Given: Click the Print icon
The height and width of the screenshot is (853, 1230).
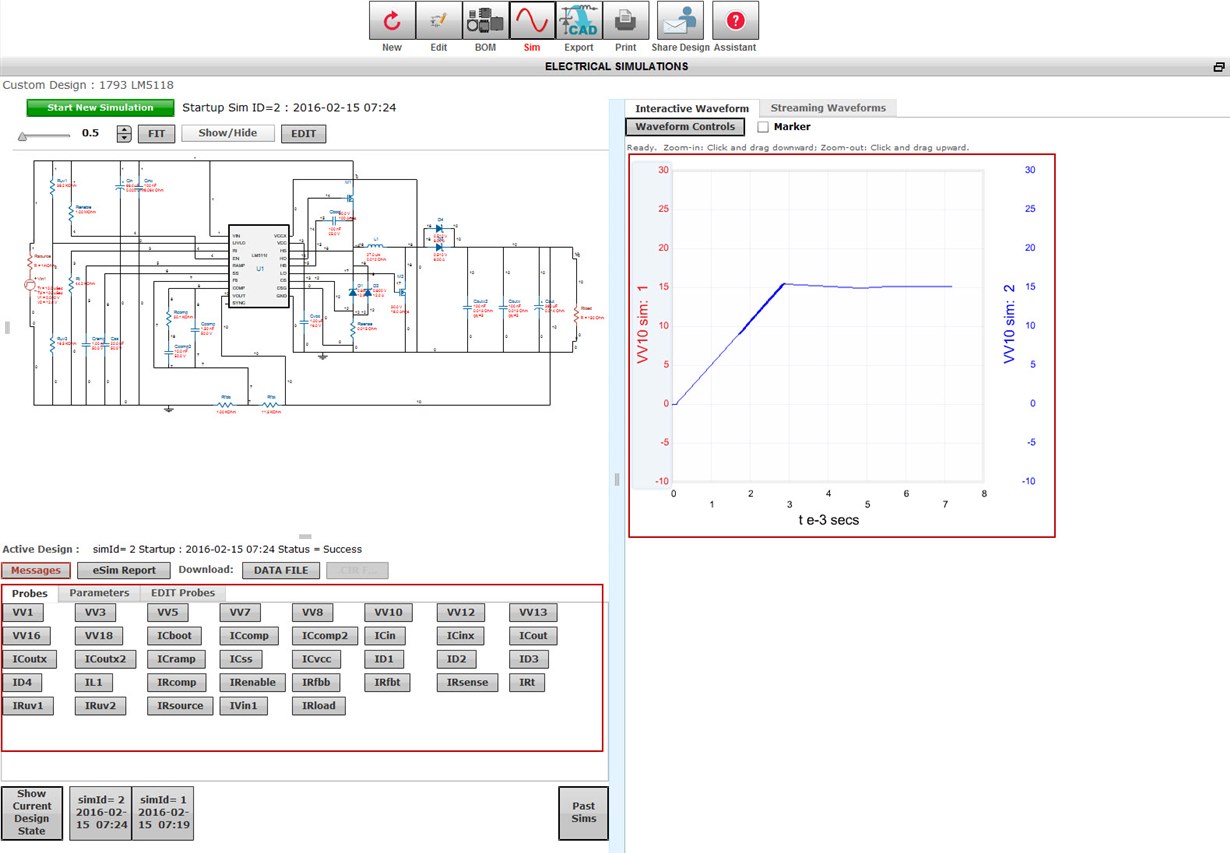Looking at the screenshot, I should [626, 20].
